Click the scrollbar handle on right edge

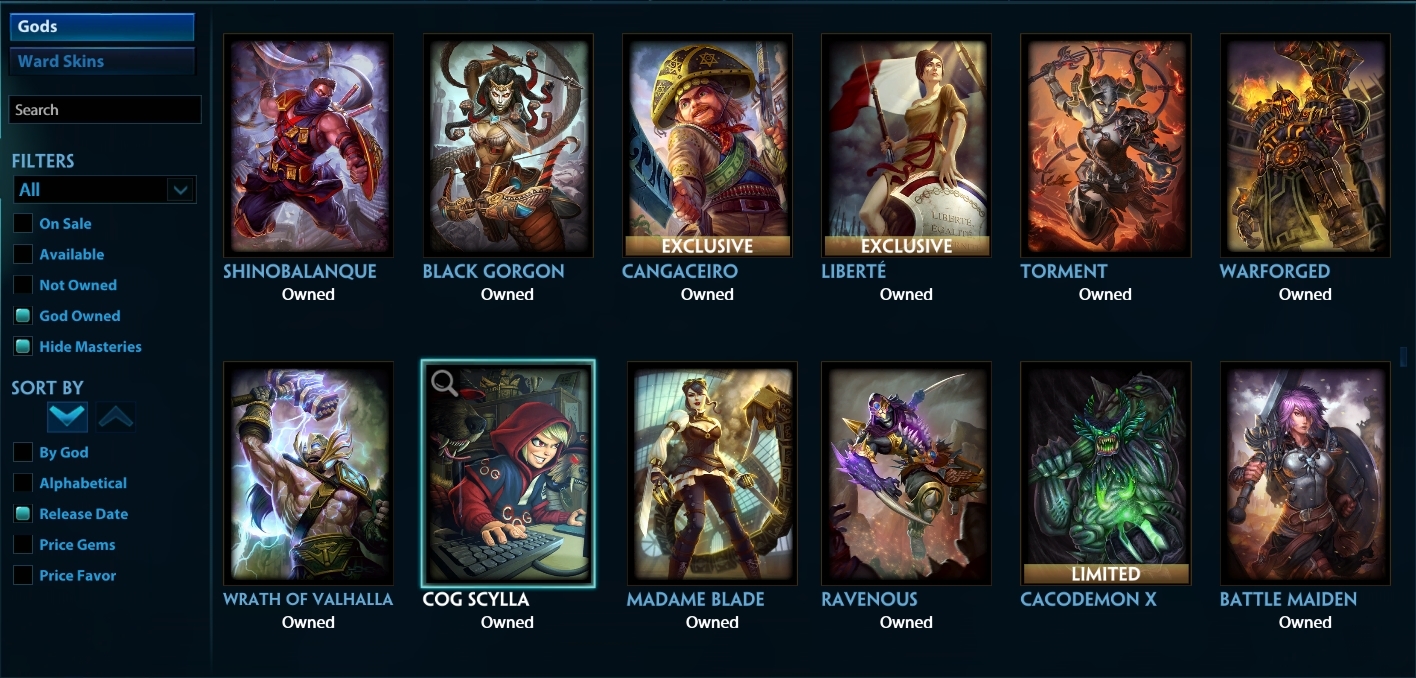pos(1404,356)
